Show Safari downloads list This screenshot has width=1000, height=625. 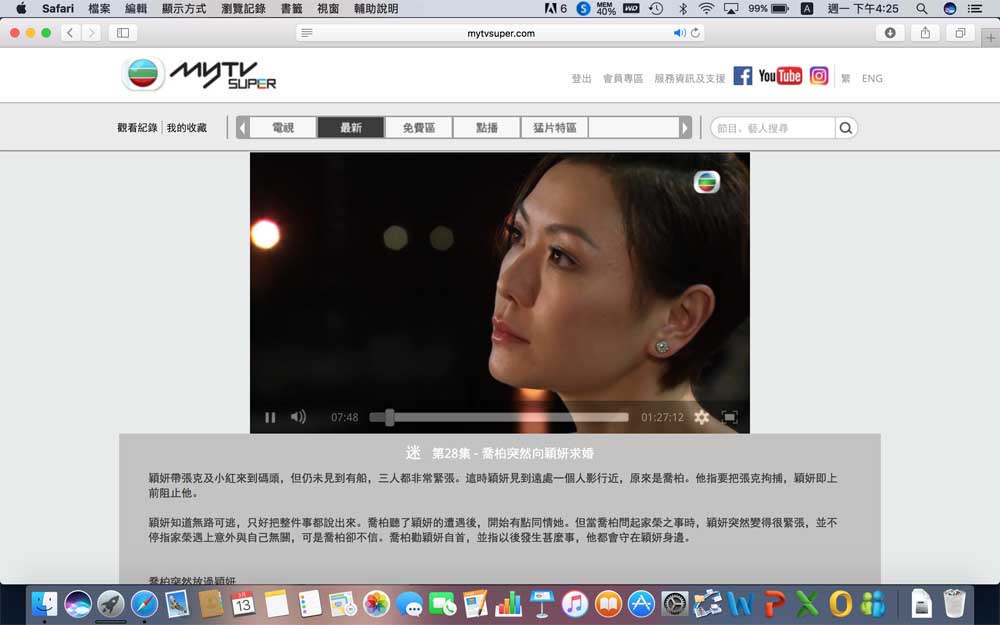[890, 33]
